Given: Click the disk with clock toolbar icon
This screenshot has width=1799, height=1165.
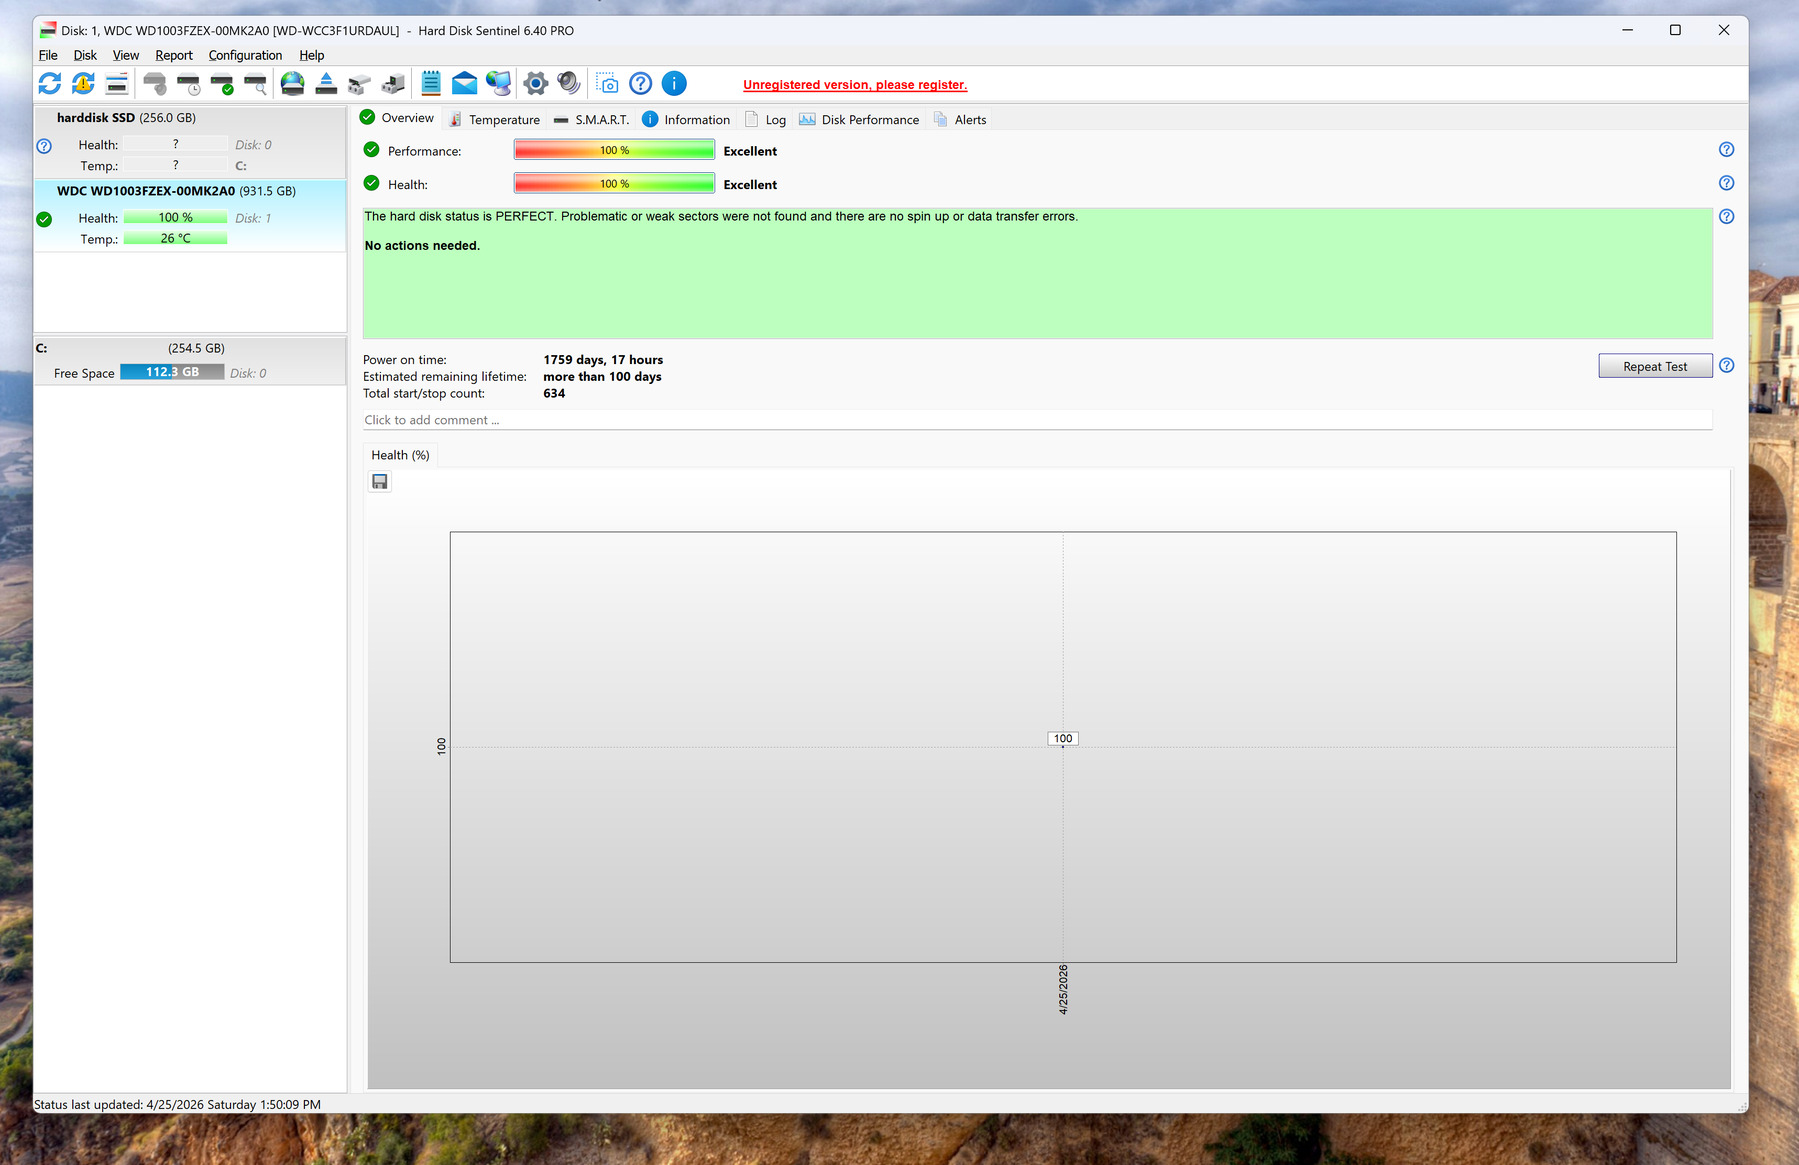Looking at the screenshot, I should click(x=188, y=84).
